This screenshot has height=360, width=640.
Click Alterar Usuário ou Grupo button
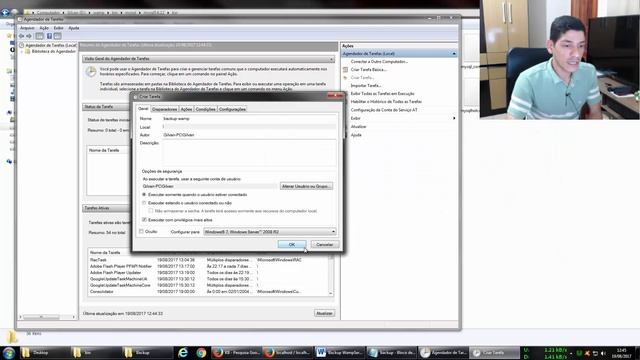[307, 186]
